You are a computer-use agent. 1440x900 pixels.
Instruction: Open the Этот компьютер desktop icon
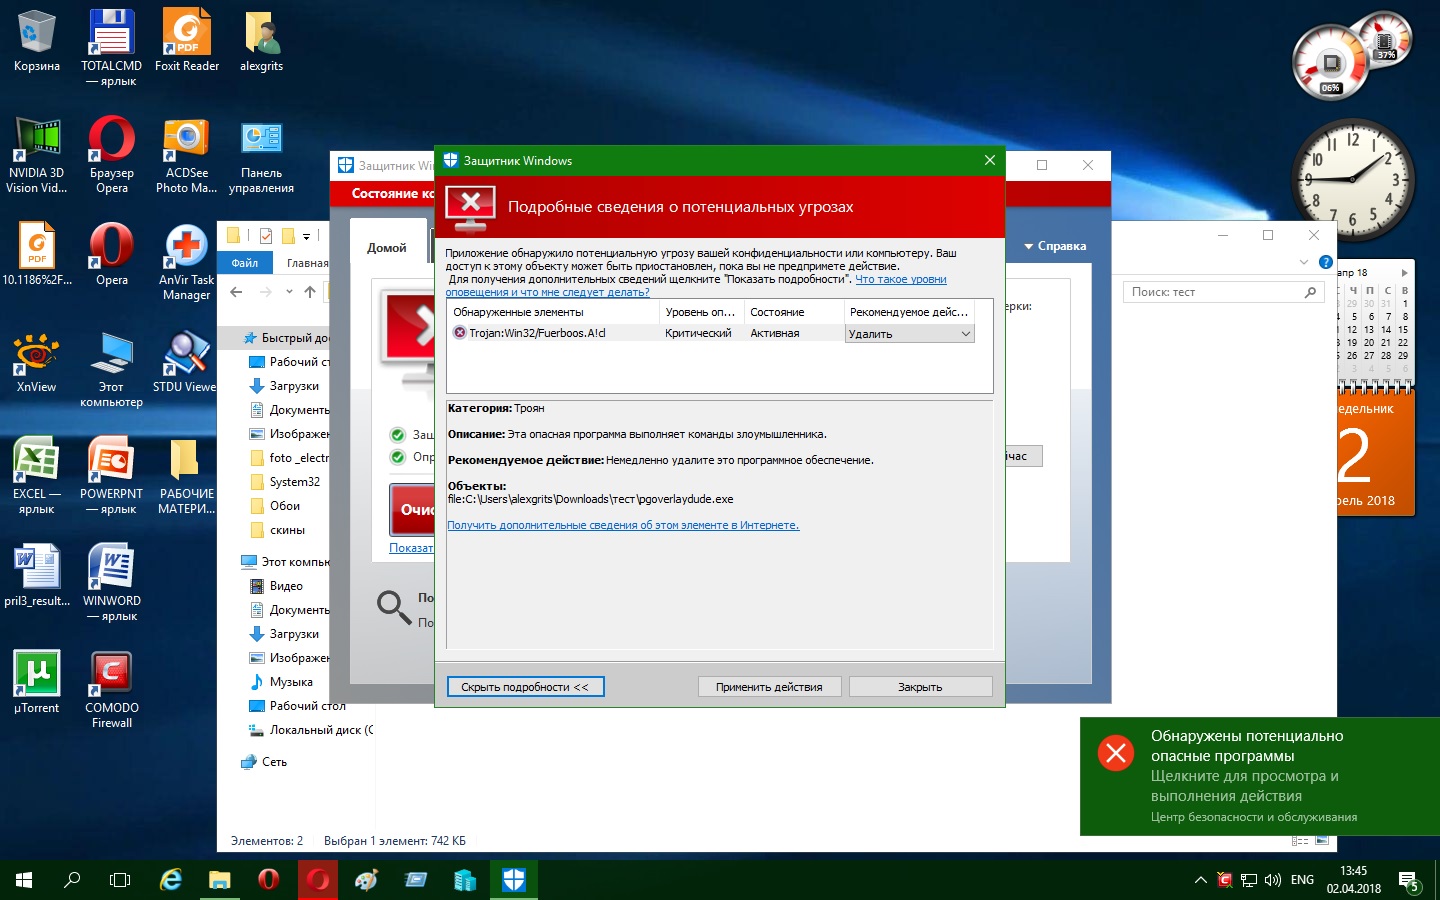pyautogui.click(x=111, y=369)
